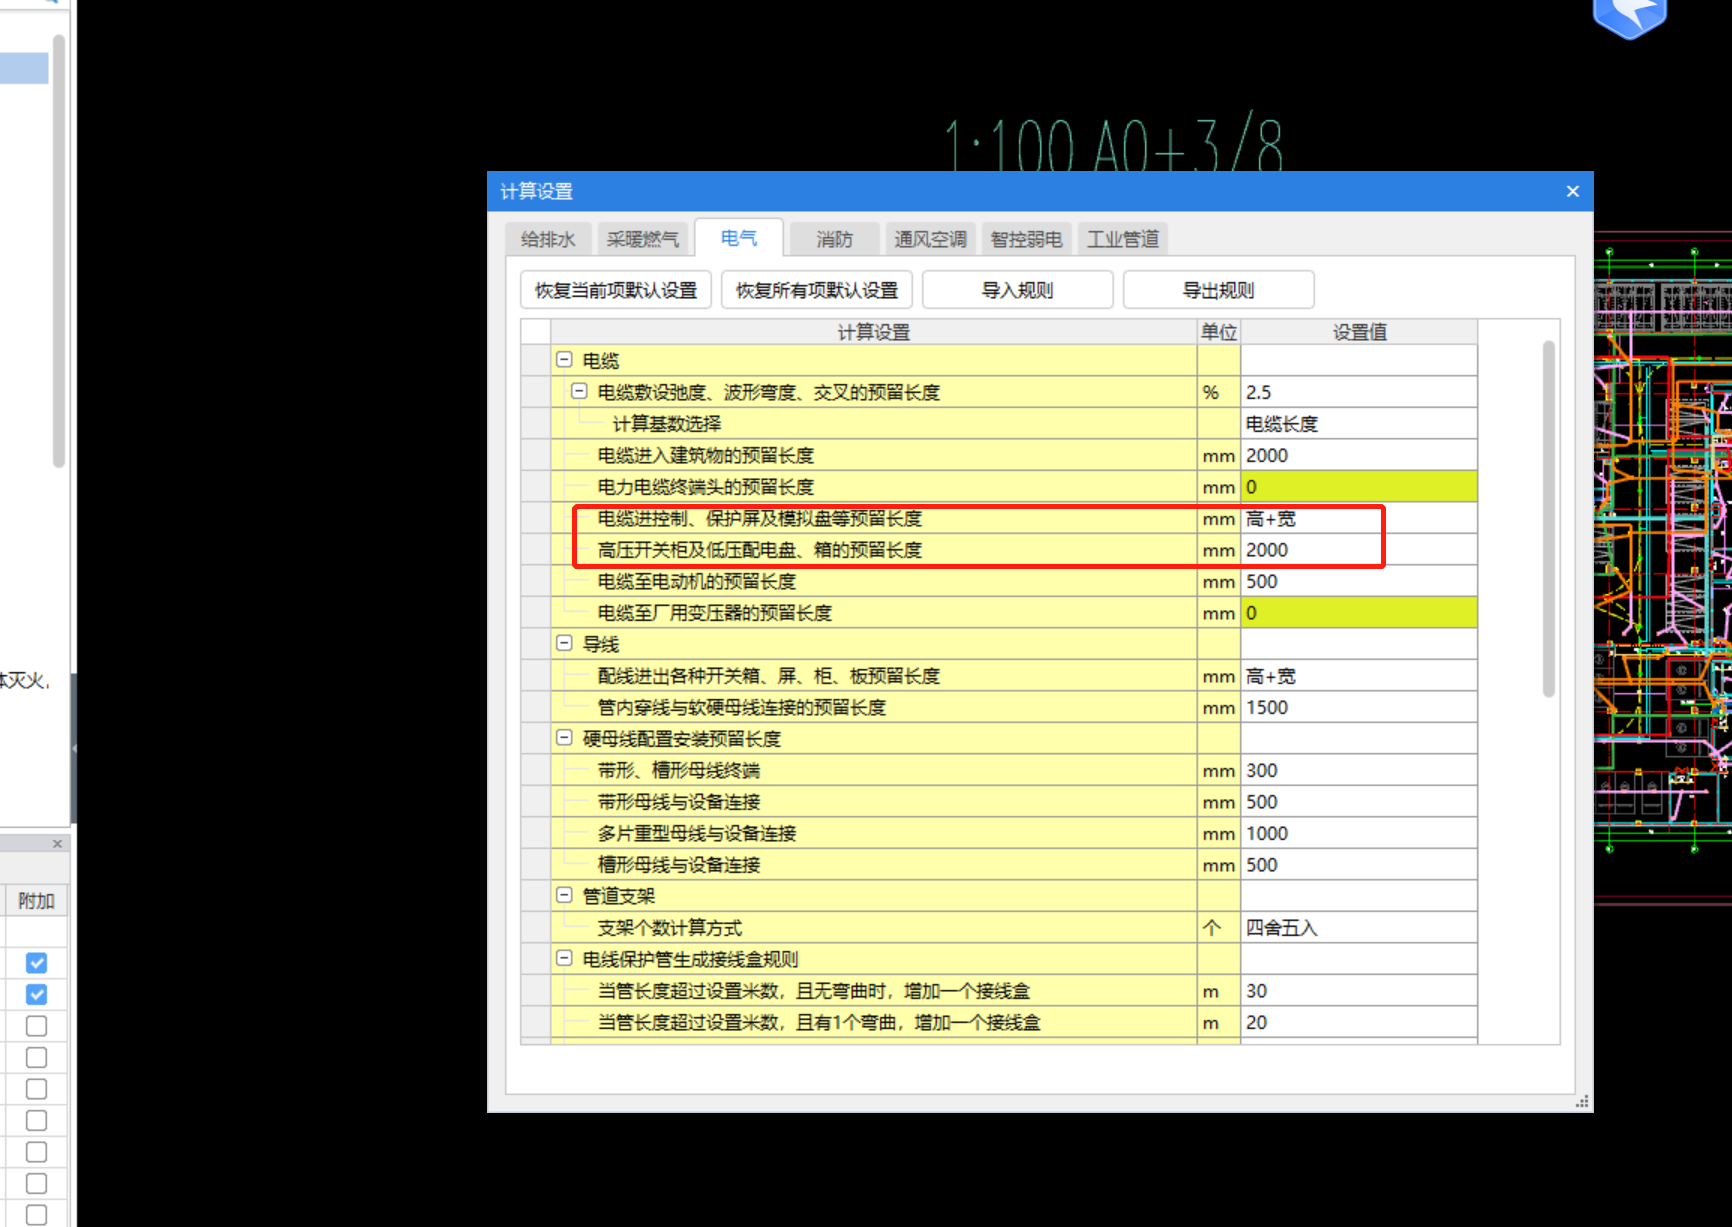Edit 1000 value for 多片重型母线与设备连接
Screen dimensions: 1732x1227
pos(1359,833)
